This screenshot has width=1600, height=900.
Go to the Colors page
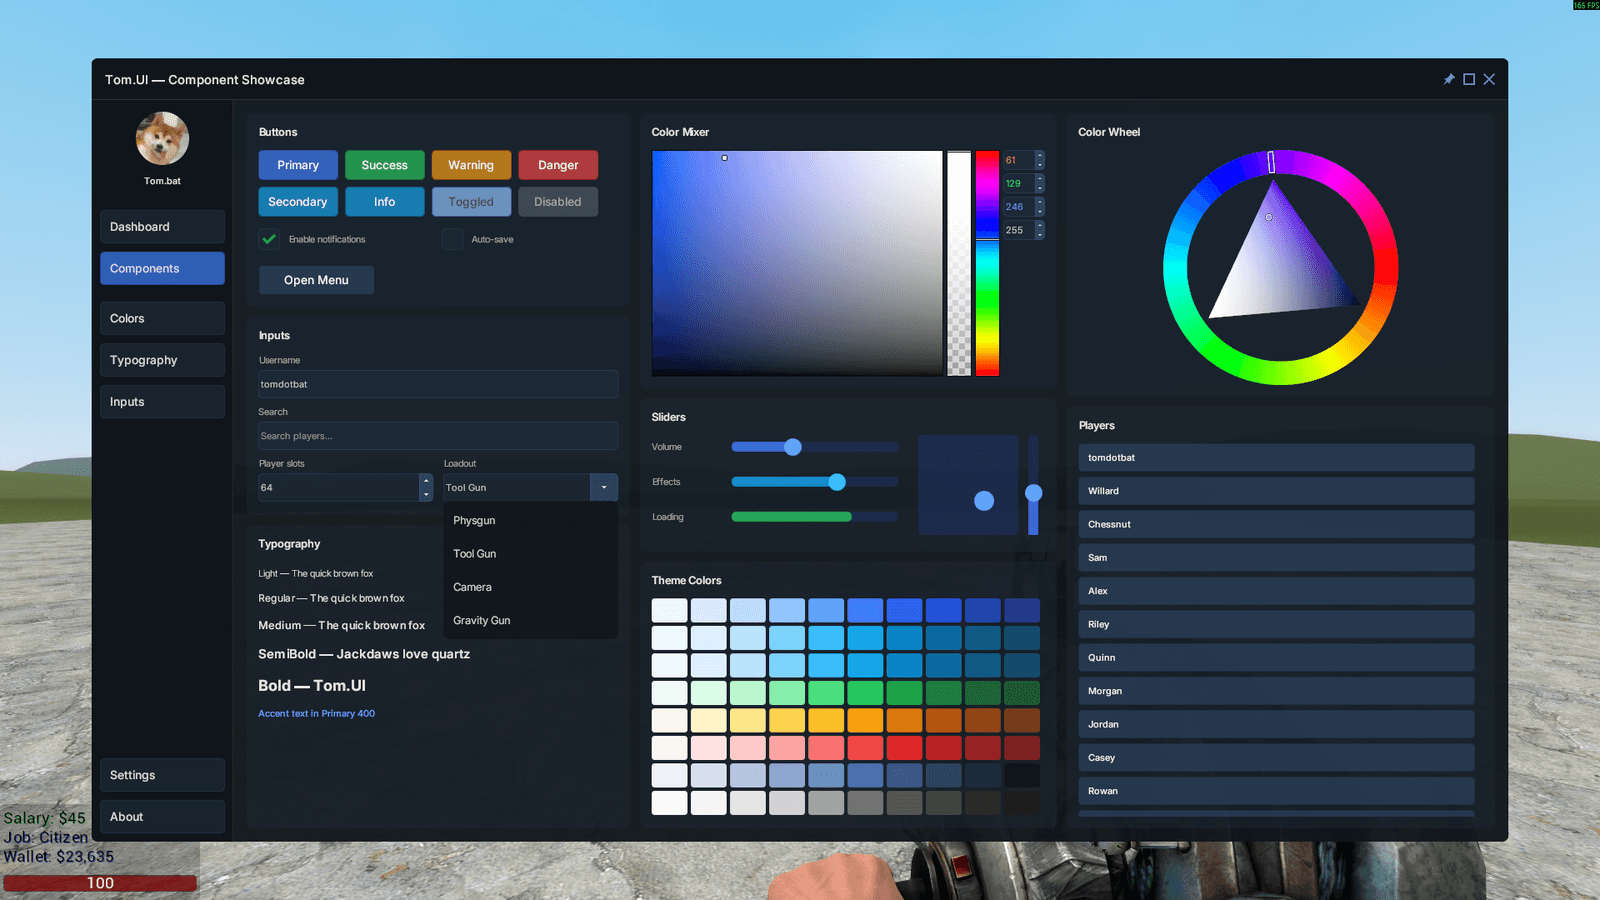coord(162,318)
